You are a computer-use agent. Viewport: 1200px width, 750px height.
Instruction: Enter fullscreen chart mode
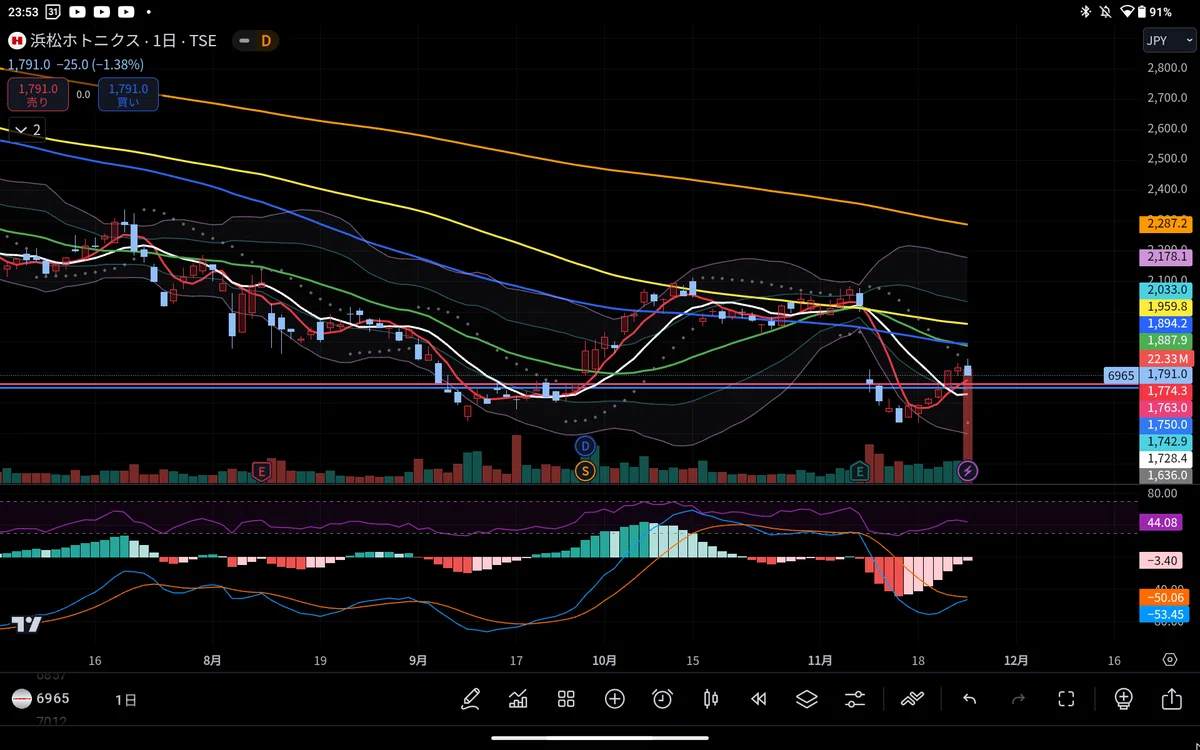[1066, 699]
